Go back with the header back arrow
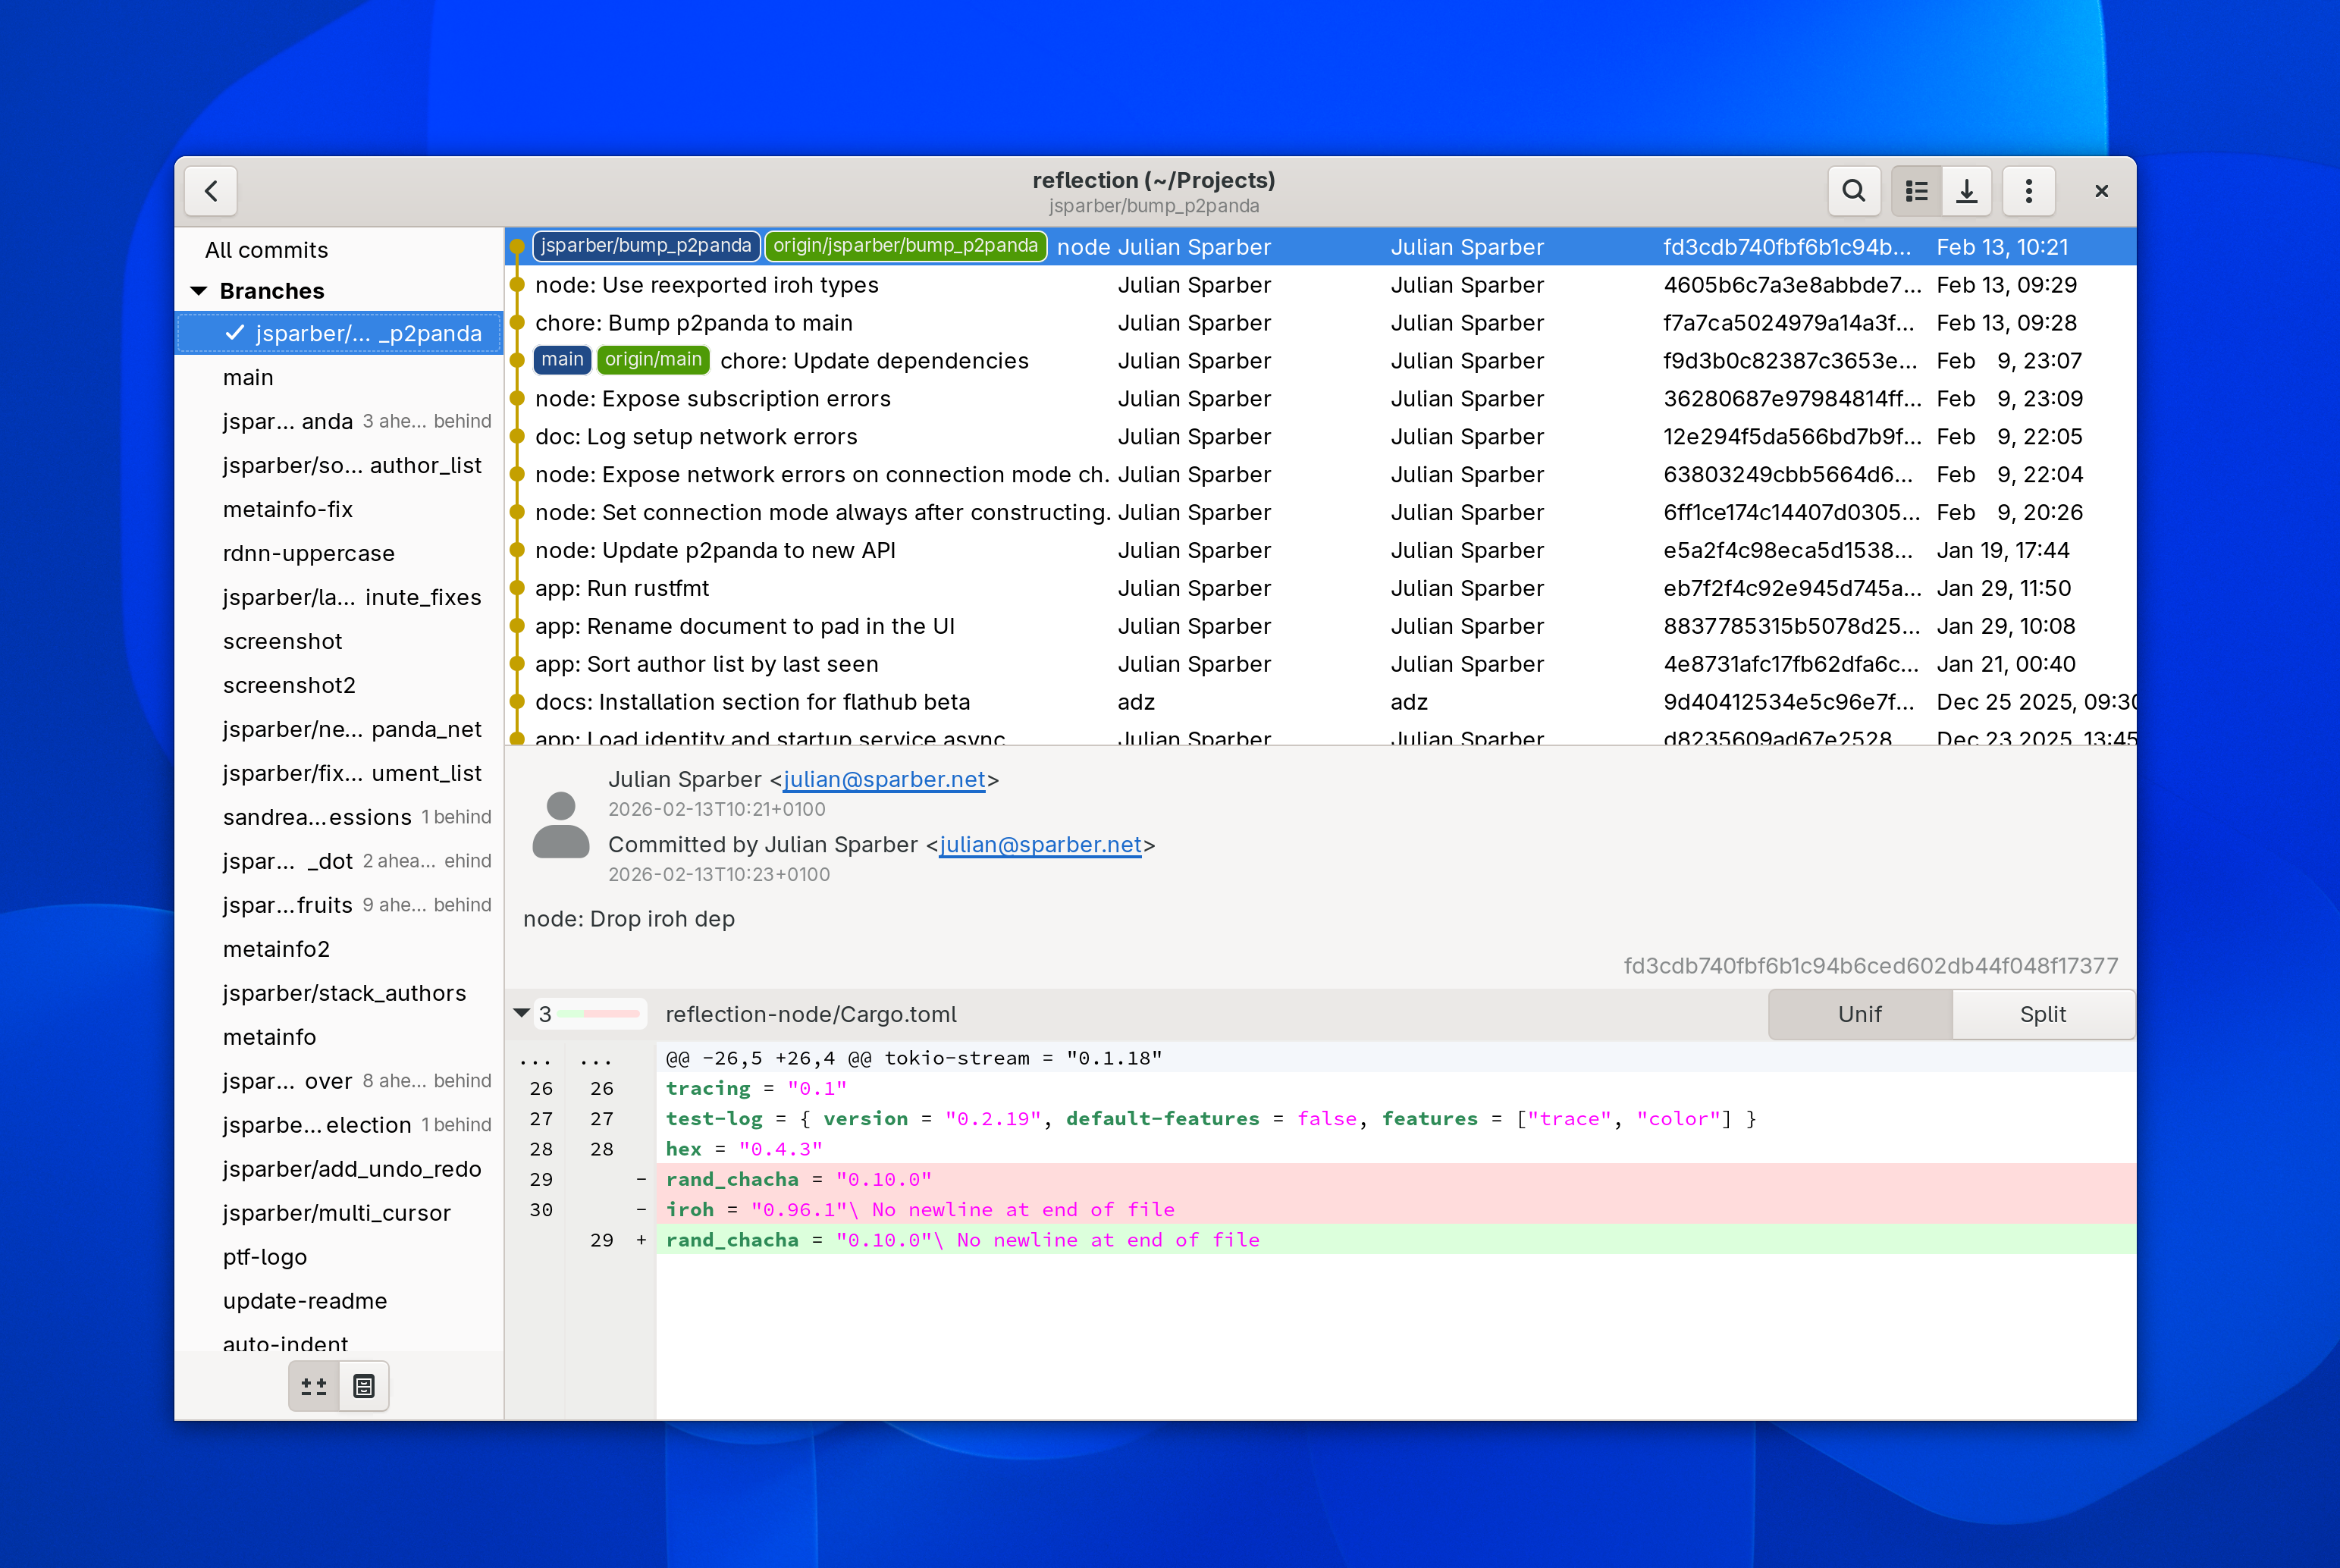The image size is (2340, 1568). pos(211,191)
